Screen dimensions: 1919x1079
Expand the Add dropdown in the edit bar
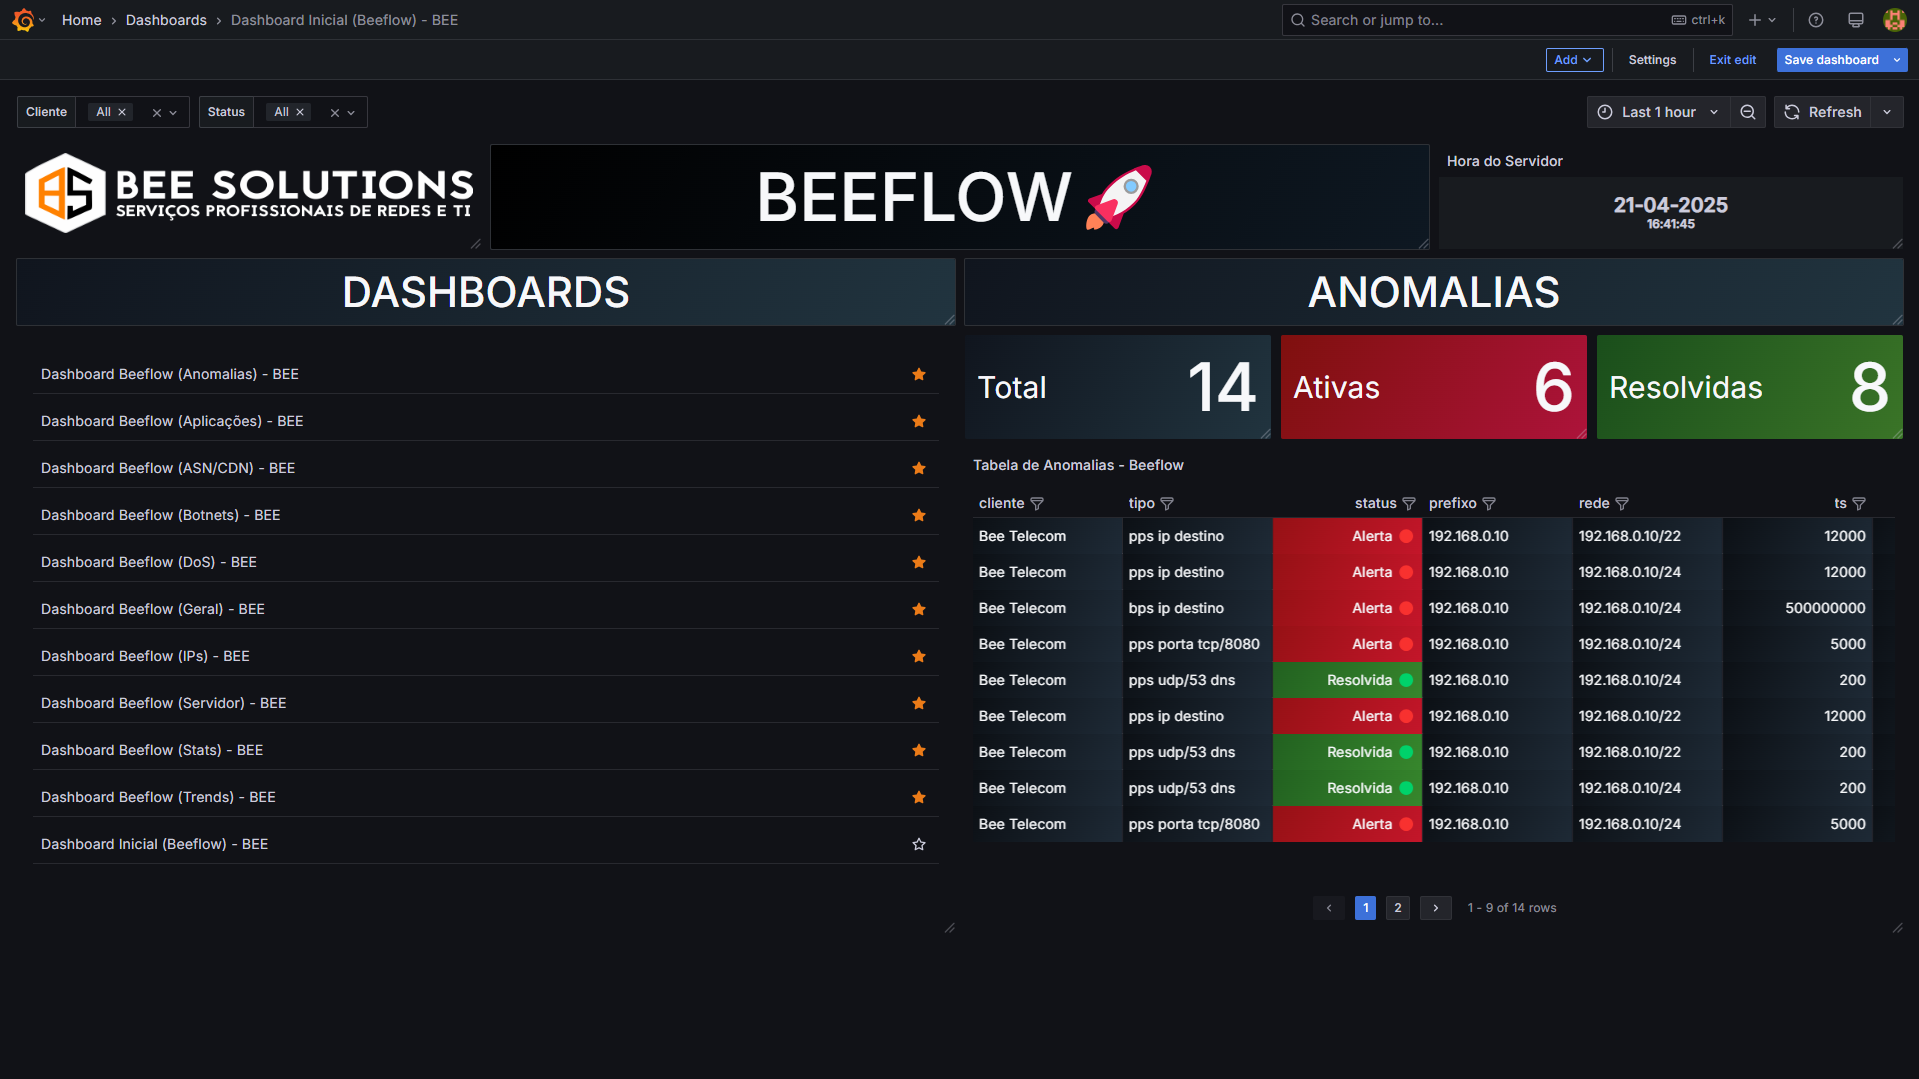pos(1573,59)
